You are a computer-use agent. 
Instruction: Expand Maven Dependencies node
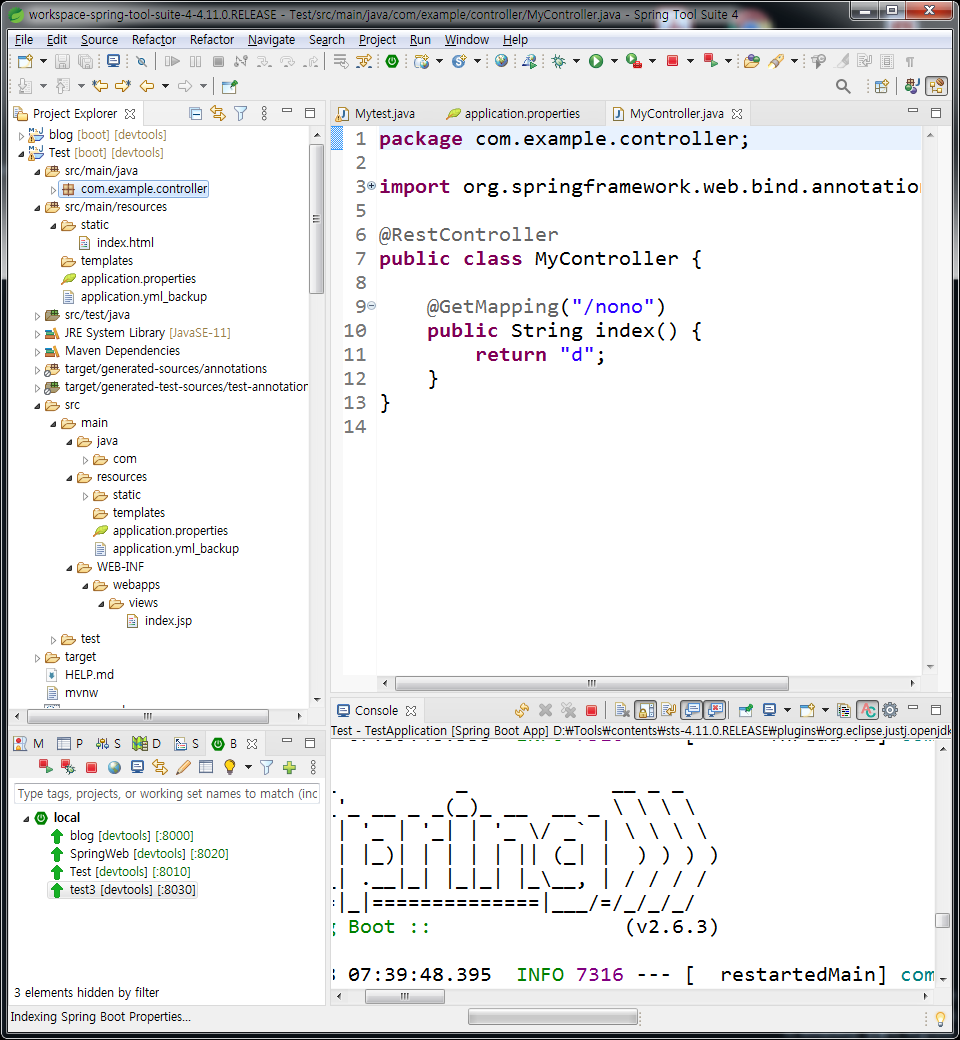(37, 352)
